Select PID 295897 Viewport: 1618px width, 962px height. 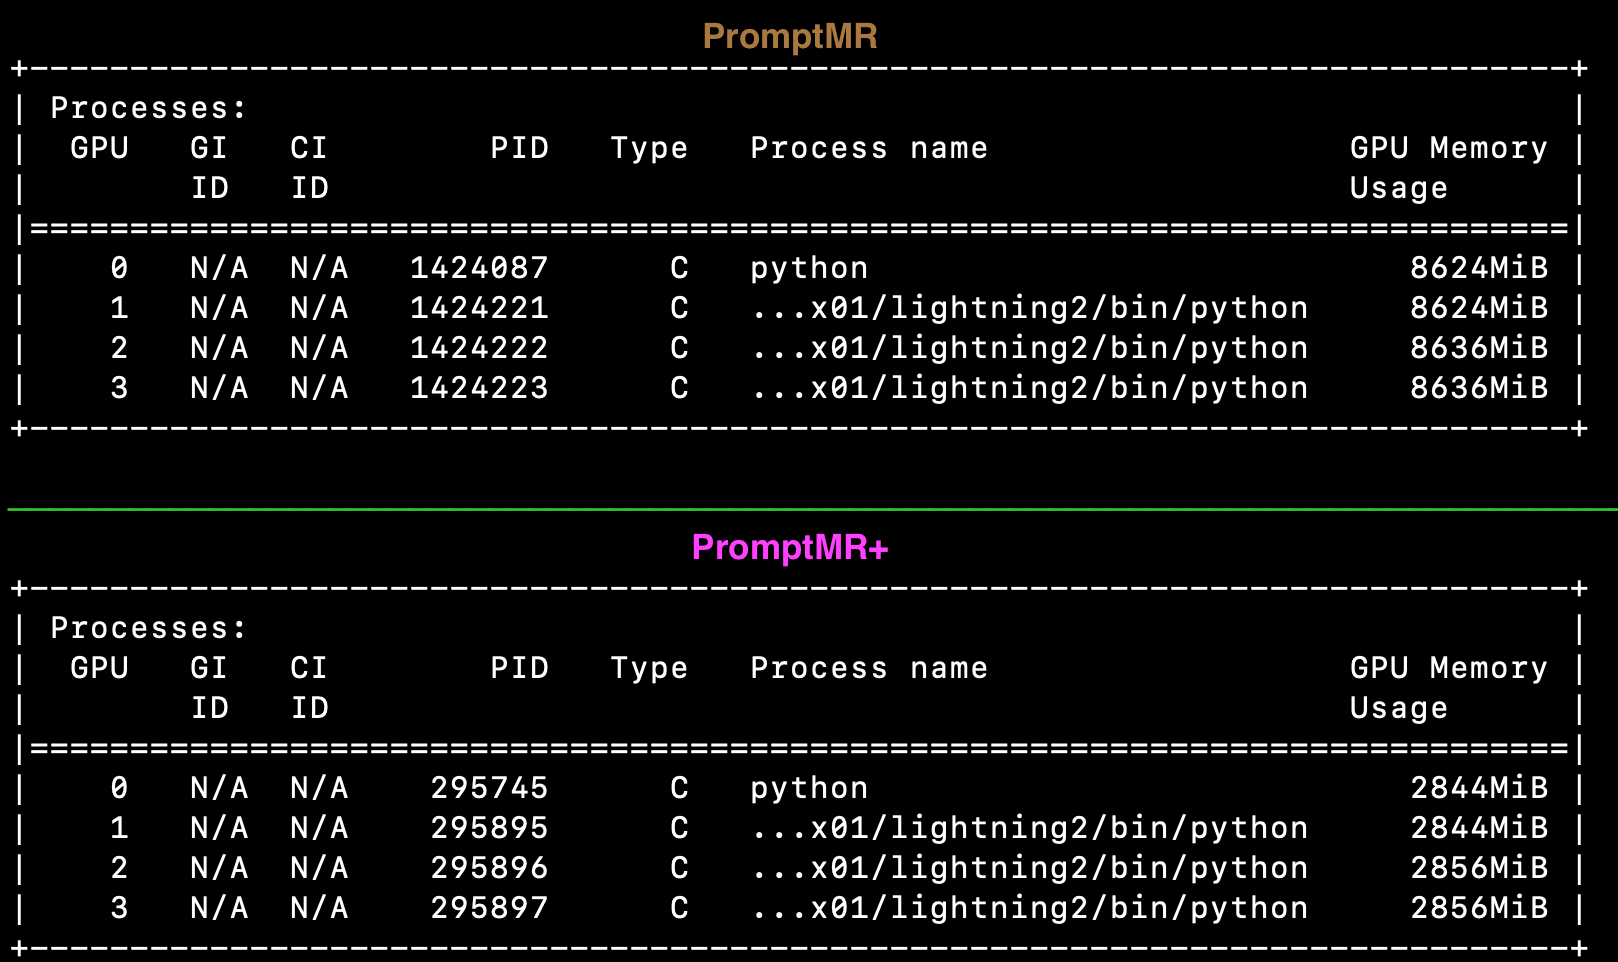489,908
